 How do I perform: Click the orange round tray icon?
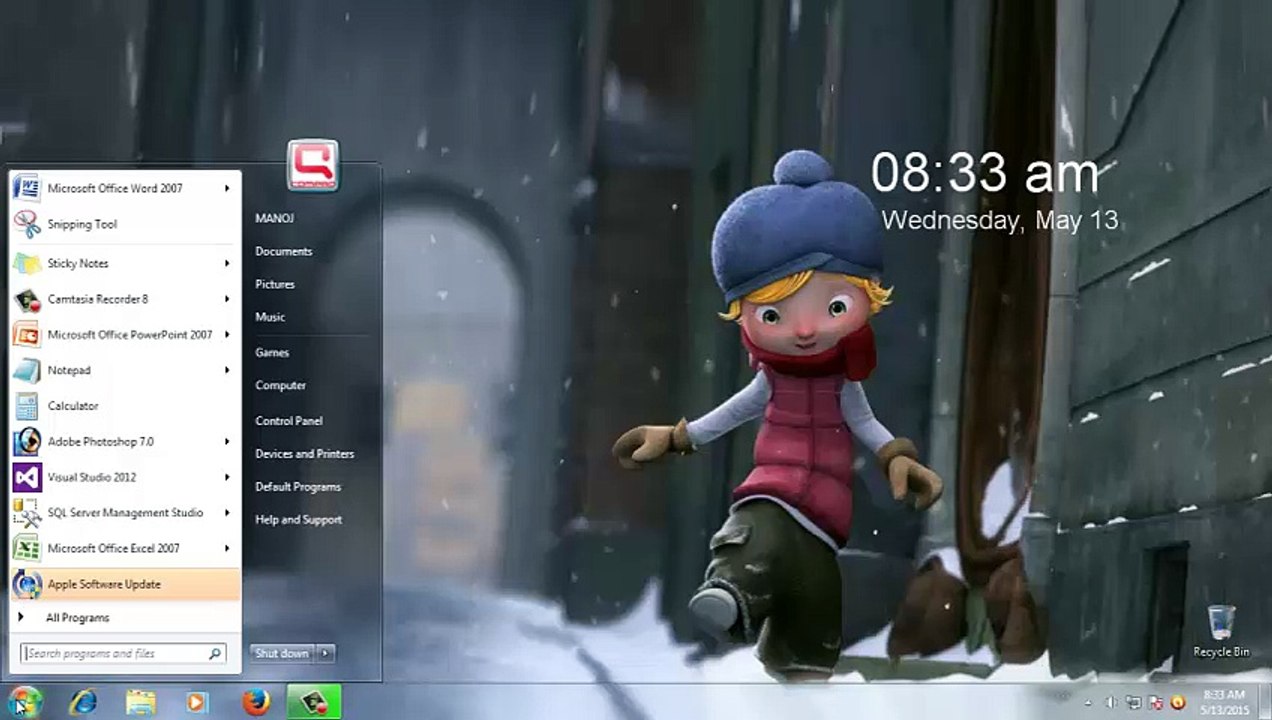coord(1178,703)
